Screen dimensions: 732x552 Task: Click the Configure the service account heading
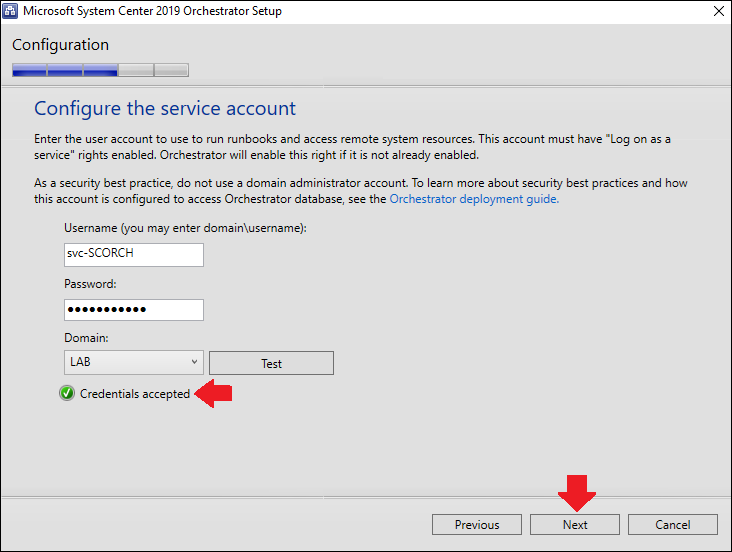click(165, 108)
